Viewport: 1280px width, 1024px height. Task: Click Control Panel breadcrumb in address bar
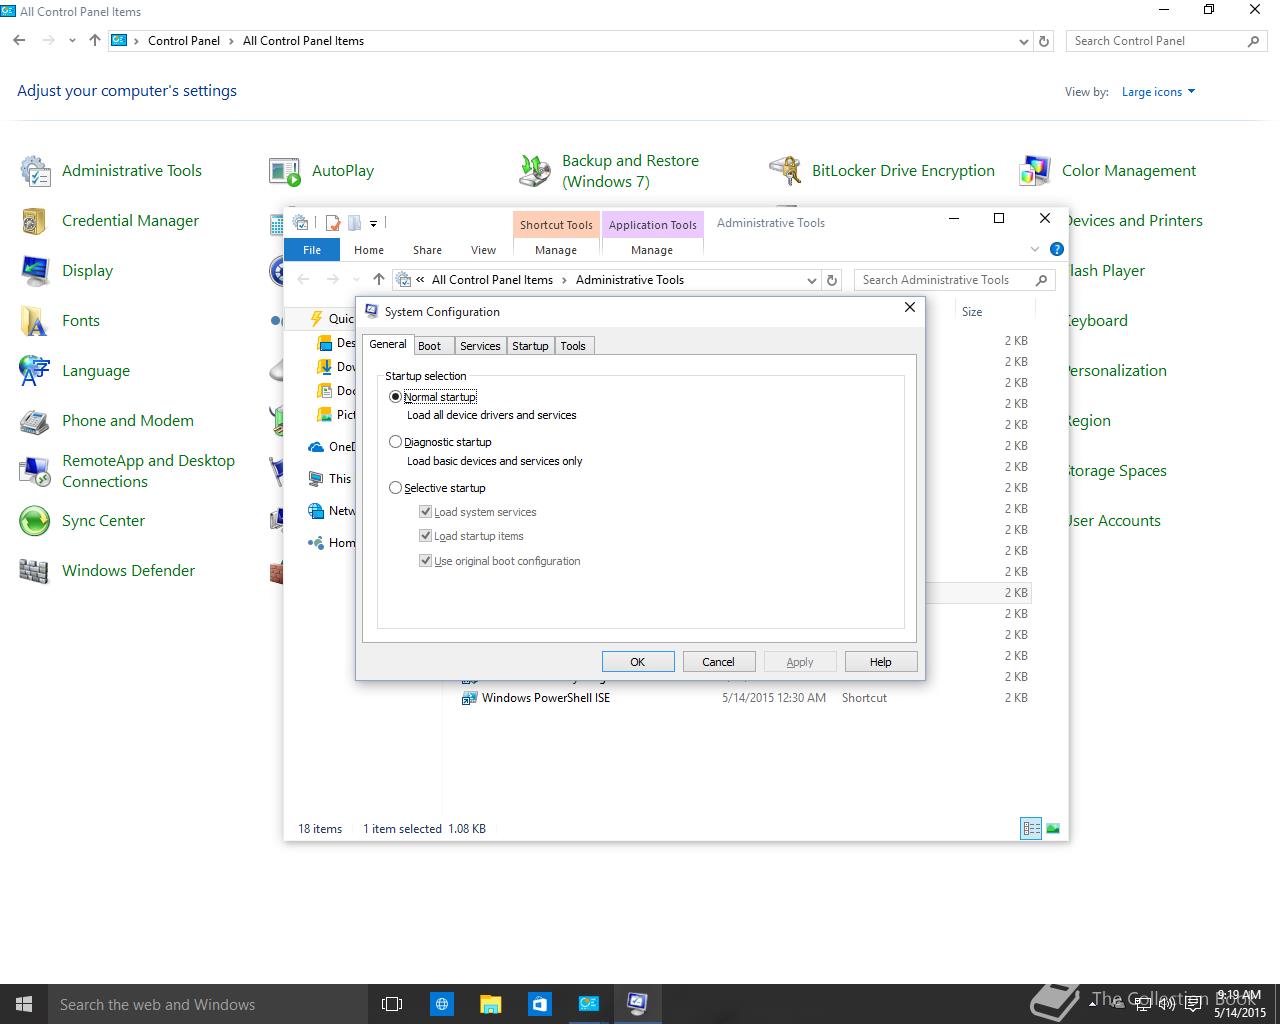tap(184, 41)
